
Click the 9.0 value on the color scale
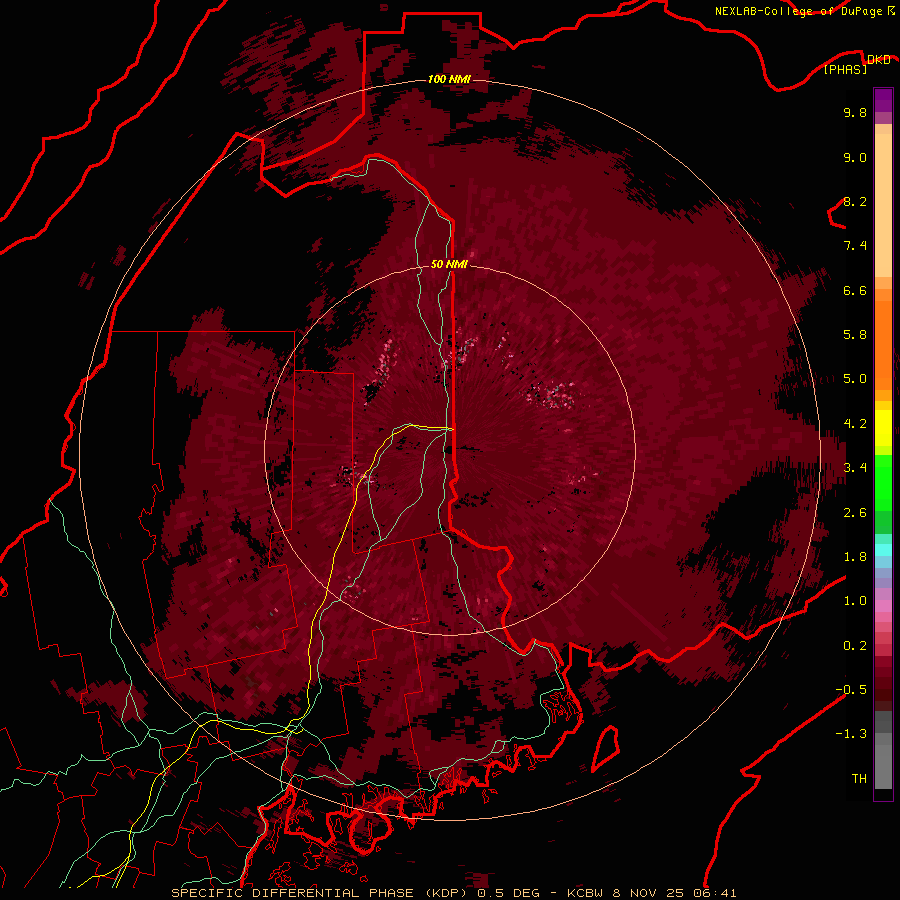click(x=855, y=157)
